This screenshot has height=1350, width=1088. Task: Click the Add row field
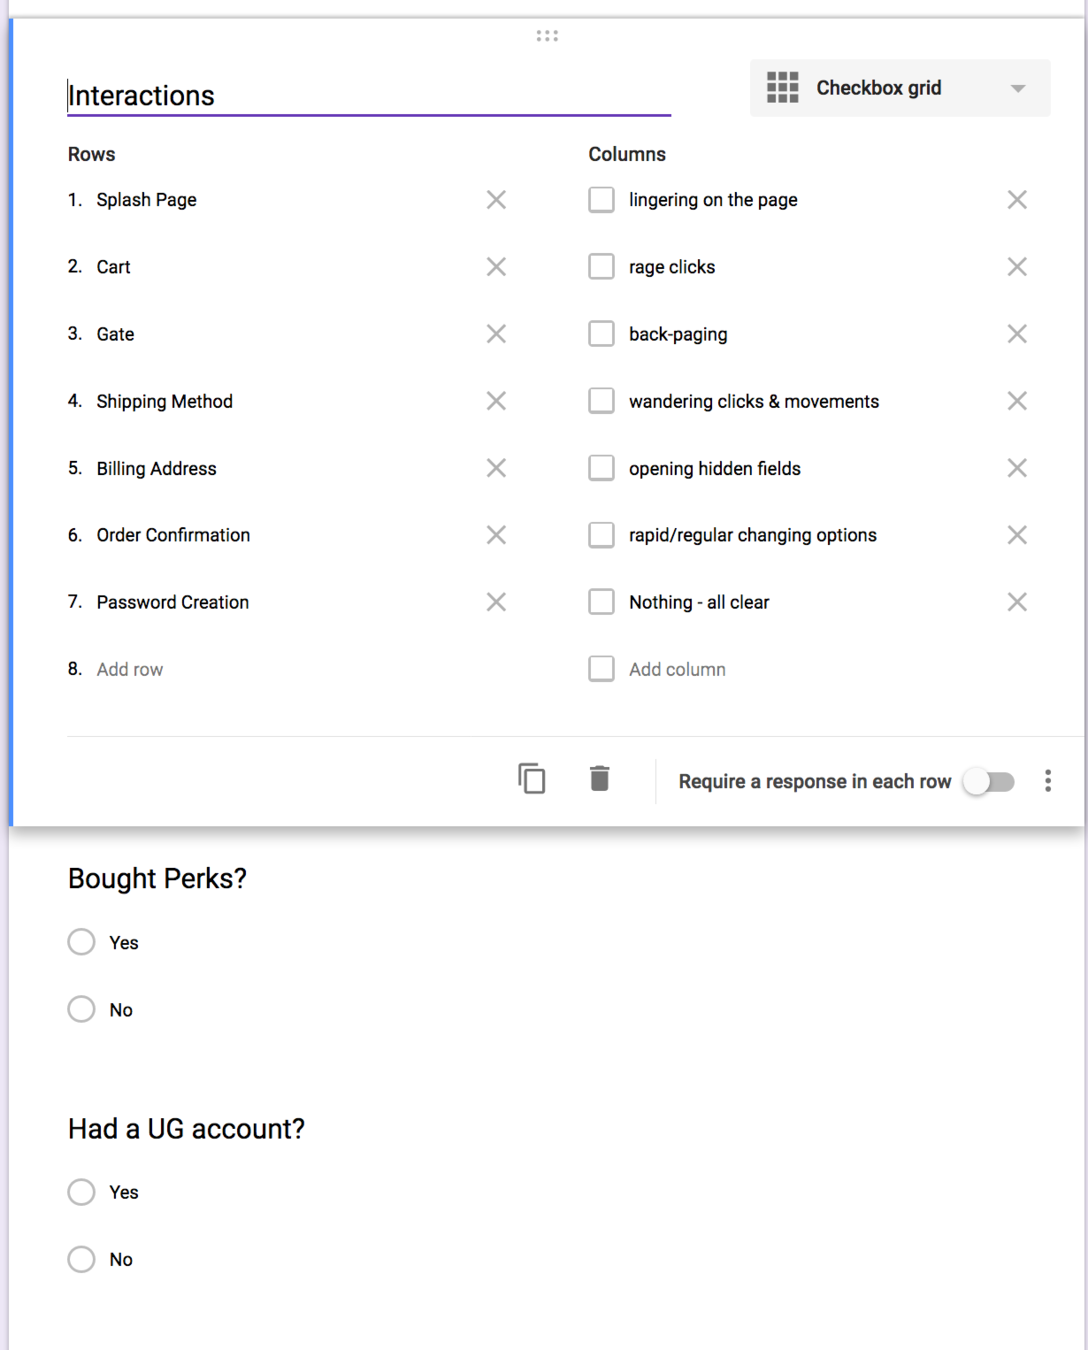130,669
